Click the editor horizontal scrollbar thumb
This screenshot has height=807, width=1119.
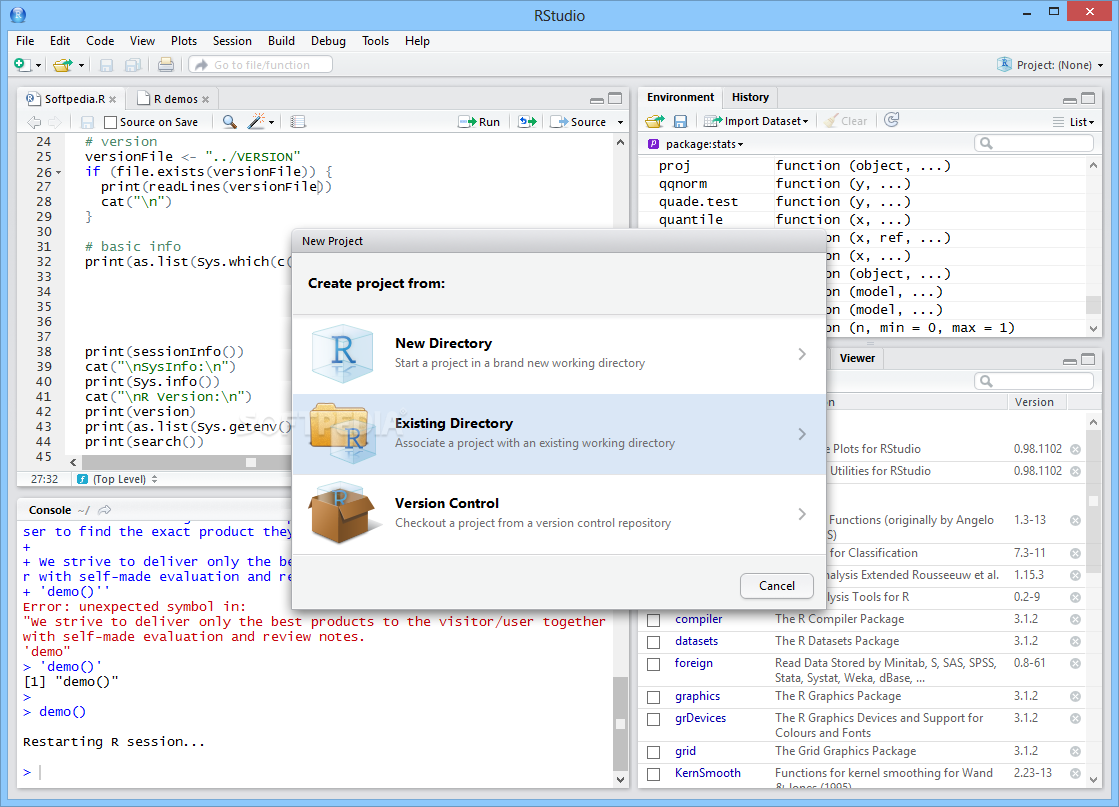tap(251, 462)
